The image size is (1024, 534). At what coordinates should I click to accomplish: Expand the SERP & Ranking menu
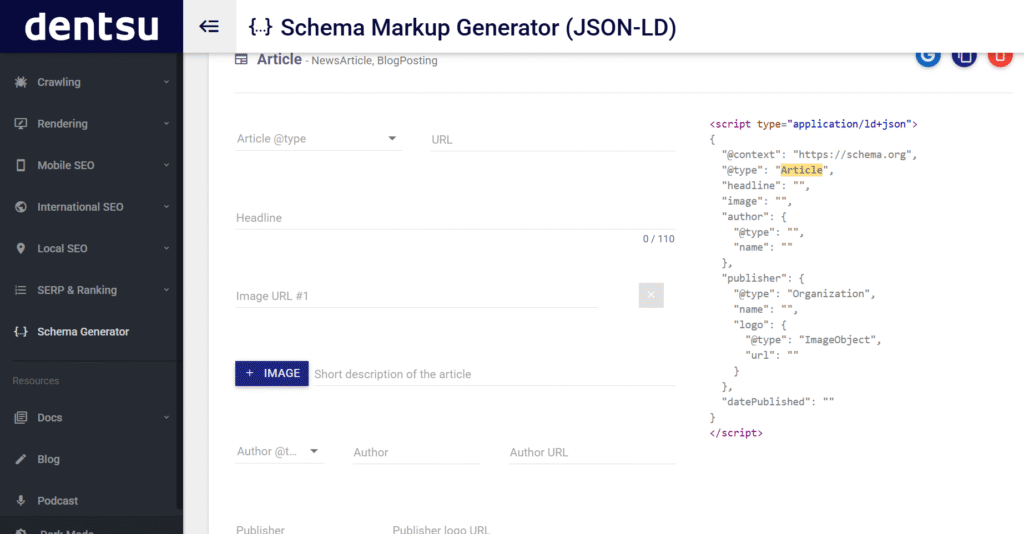pyautogui.click(x=167, y=290)
